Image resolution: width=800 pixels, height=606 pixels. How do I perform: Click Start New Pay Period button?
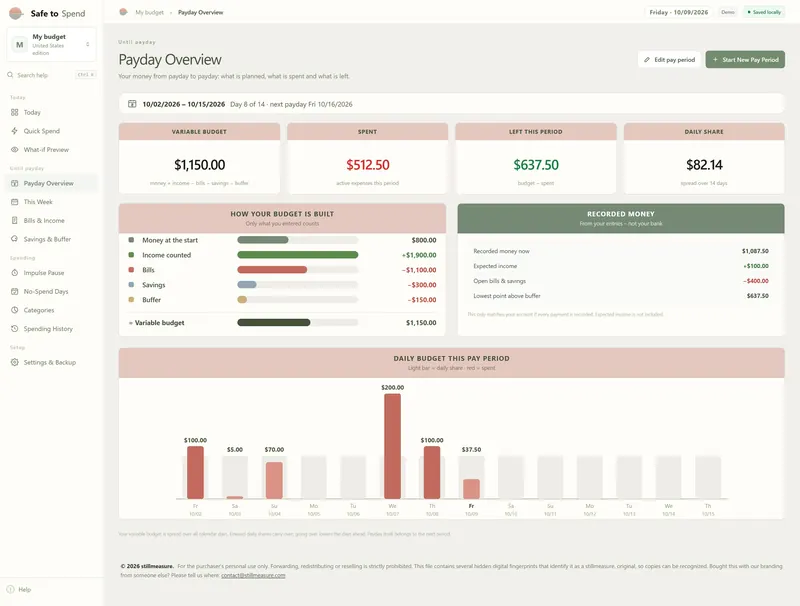coord(745,60)
